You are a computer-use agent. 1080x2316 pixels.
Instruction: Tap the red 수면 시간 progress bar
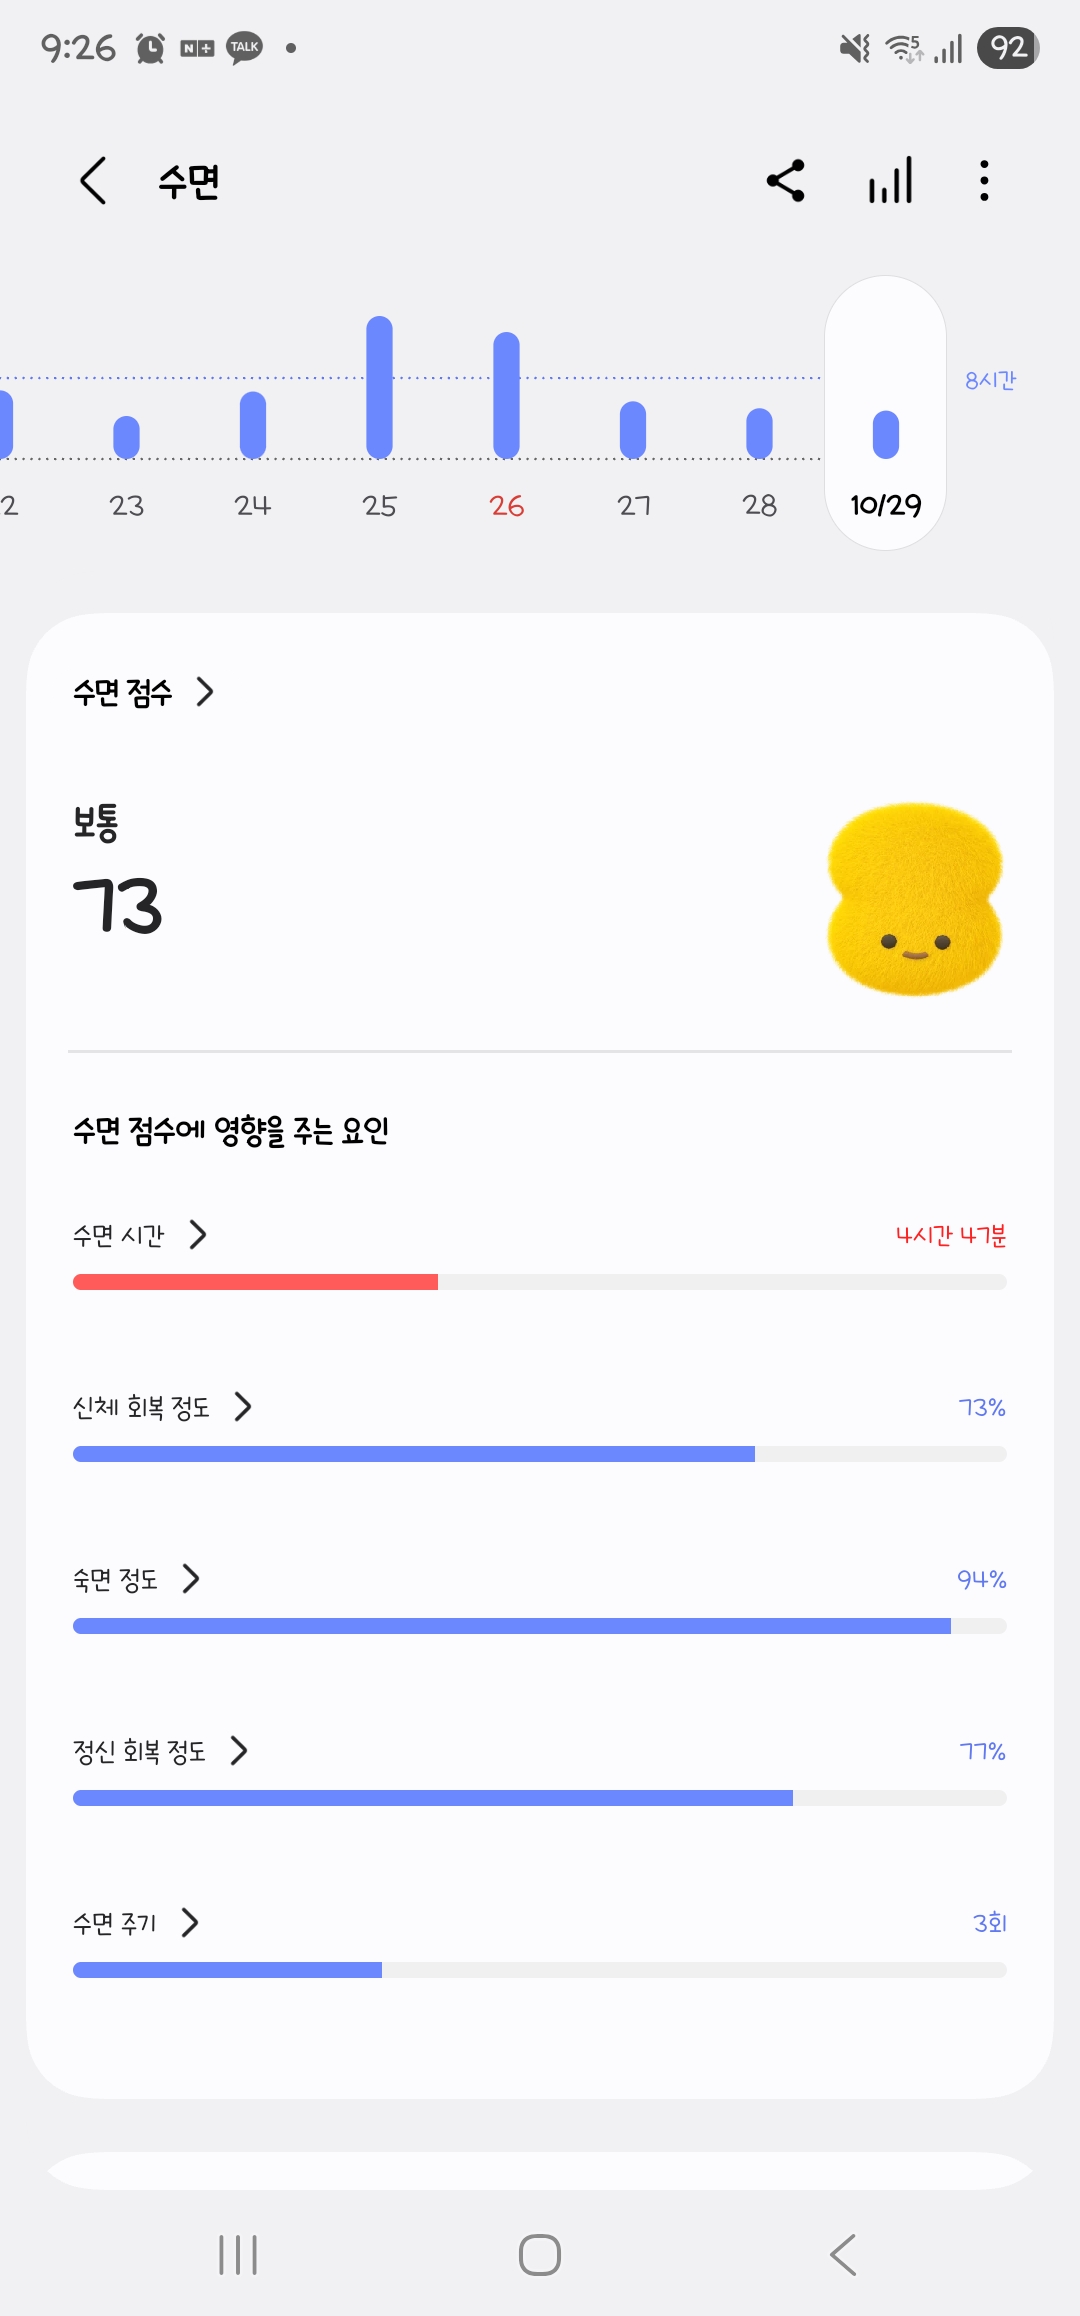[256, 1282]
